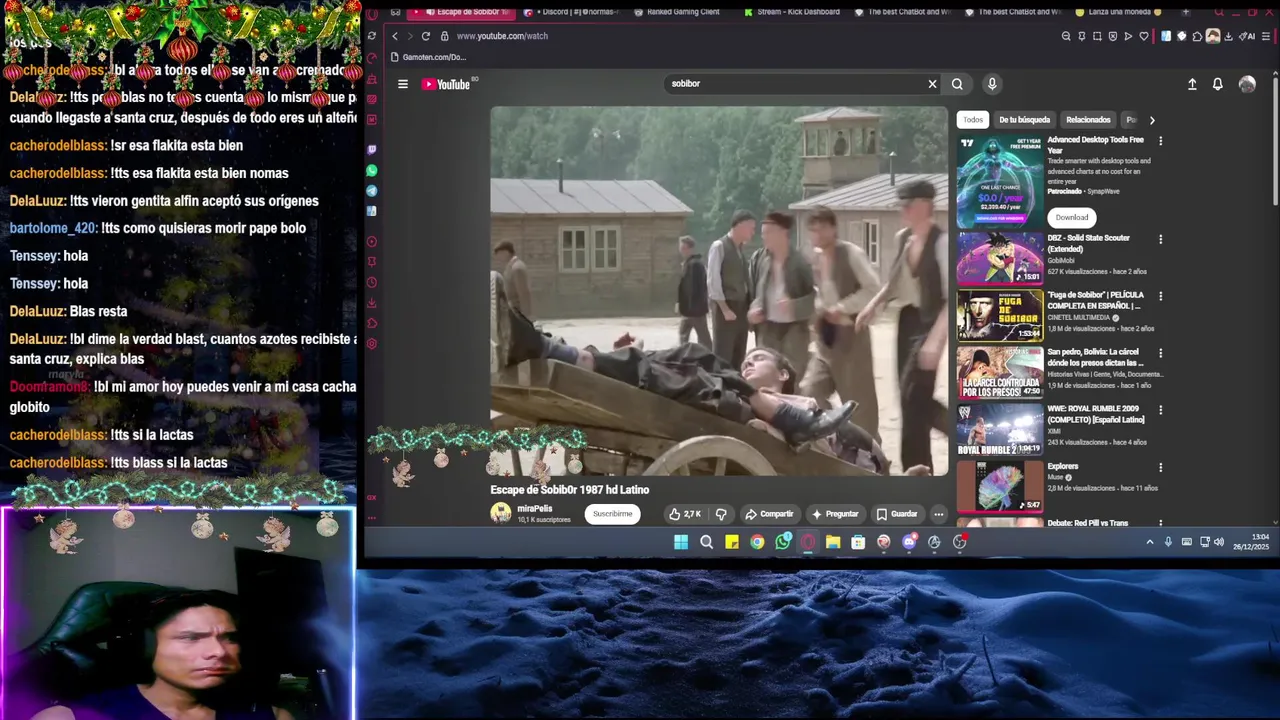The height and width of the screenshot is (720, 1280).
Task: Click the Preguntar button
Action: point(835,514)
